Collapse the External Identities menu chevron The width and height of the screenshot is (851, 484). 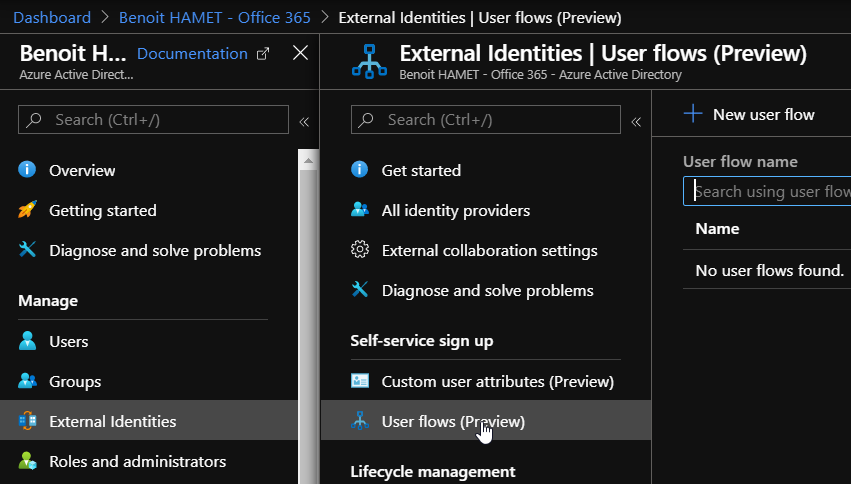pos(636,121)
